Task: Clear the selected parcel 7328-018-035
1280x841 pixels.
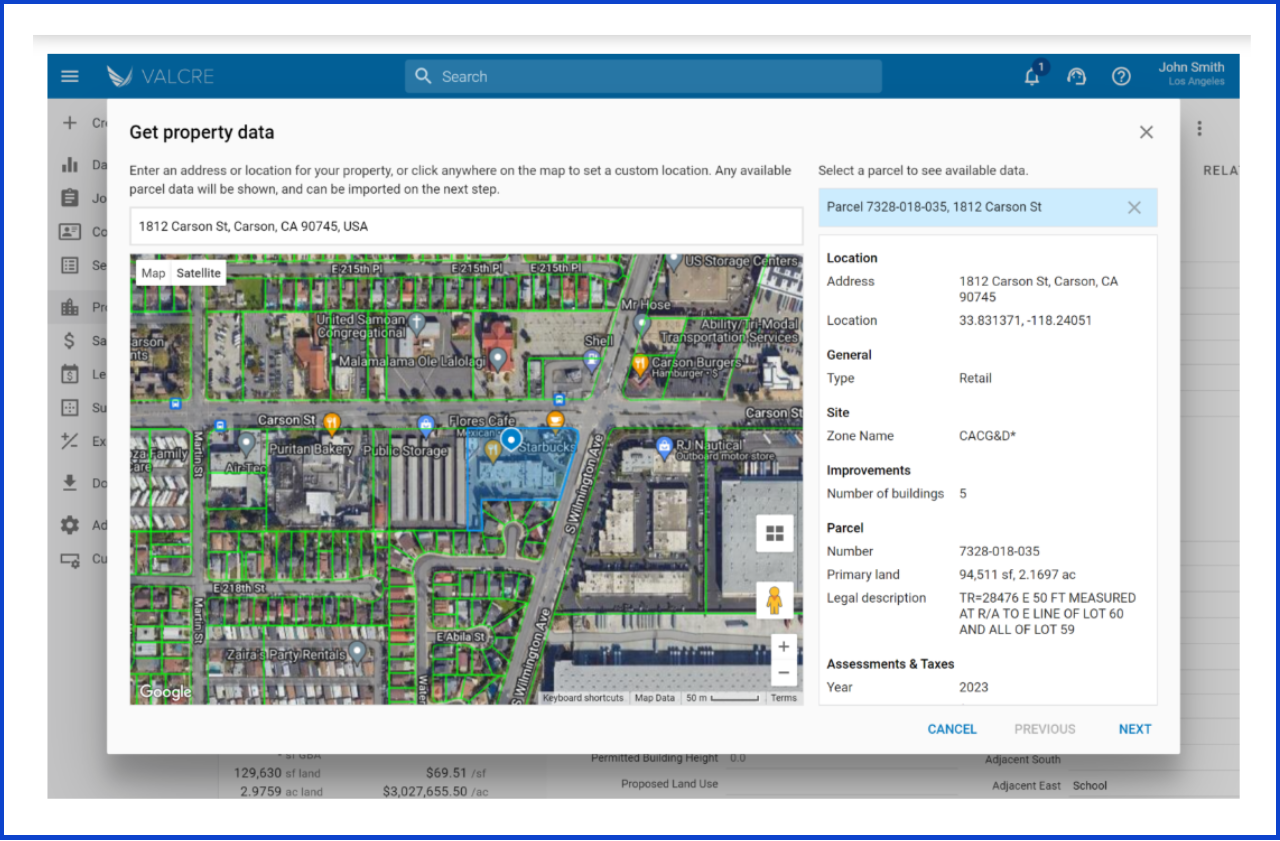Action: click(x=1134, y=207)
